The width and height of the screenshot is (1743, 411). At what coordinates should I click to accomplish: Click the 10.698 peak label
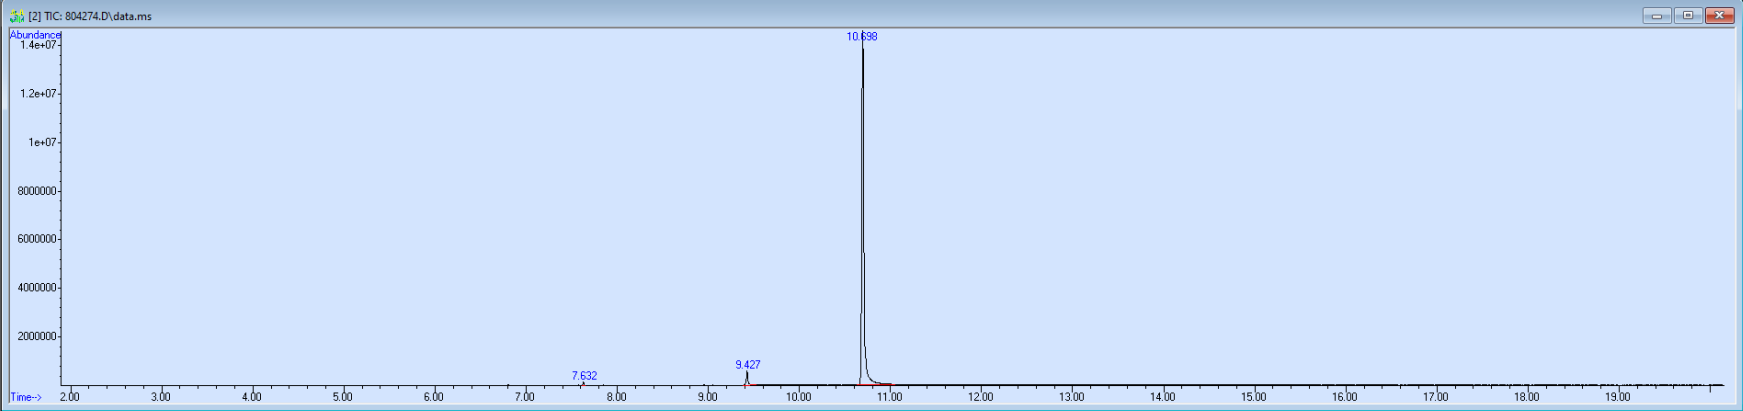coord(862,36)
